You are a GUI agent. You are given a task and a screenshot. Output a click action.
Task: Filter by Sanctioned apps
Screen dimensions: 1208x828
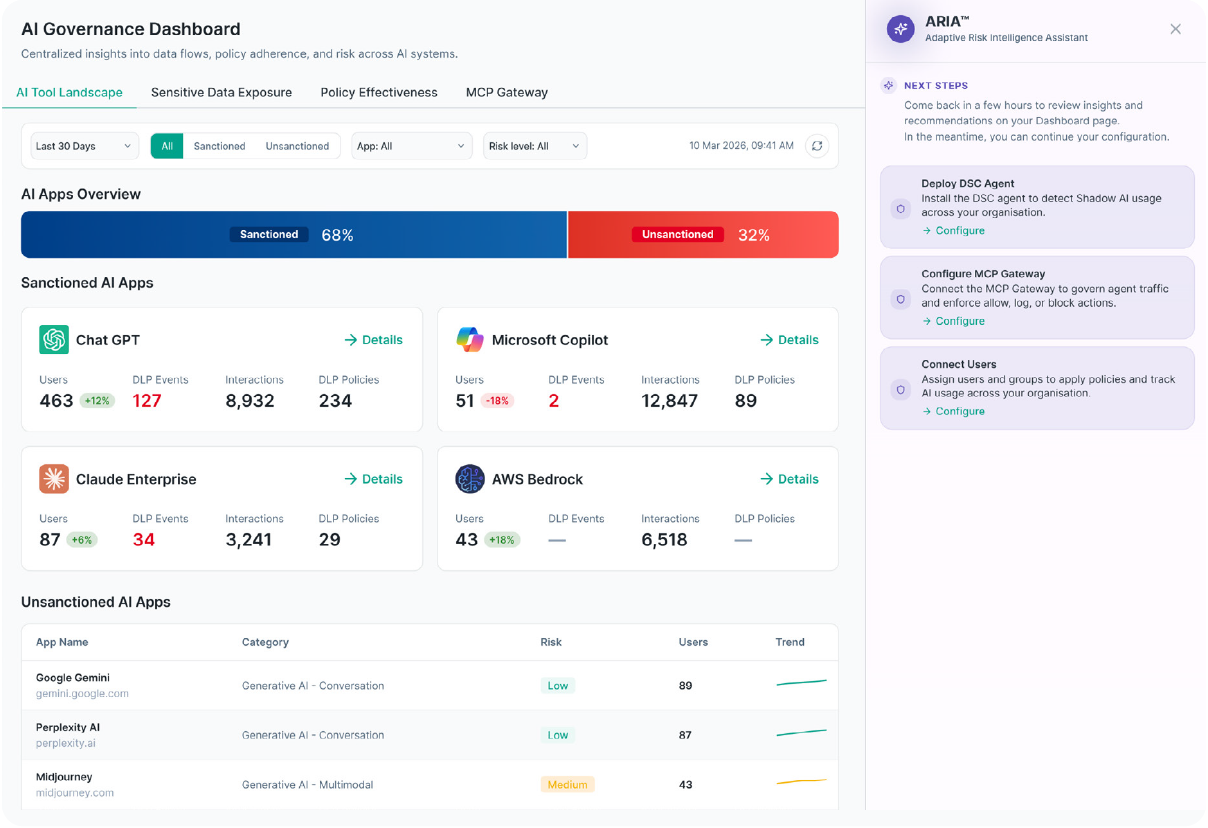coord(219,146)
